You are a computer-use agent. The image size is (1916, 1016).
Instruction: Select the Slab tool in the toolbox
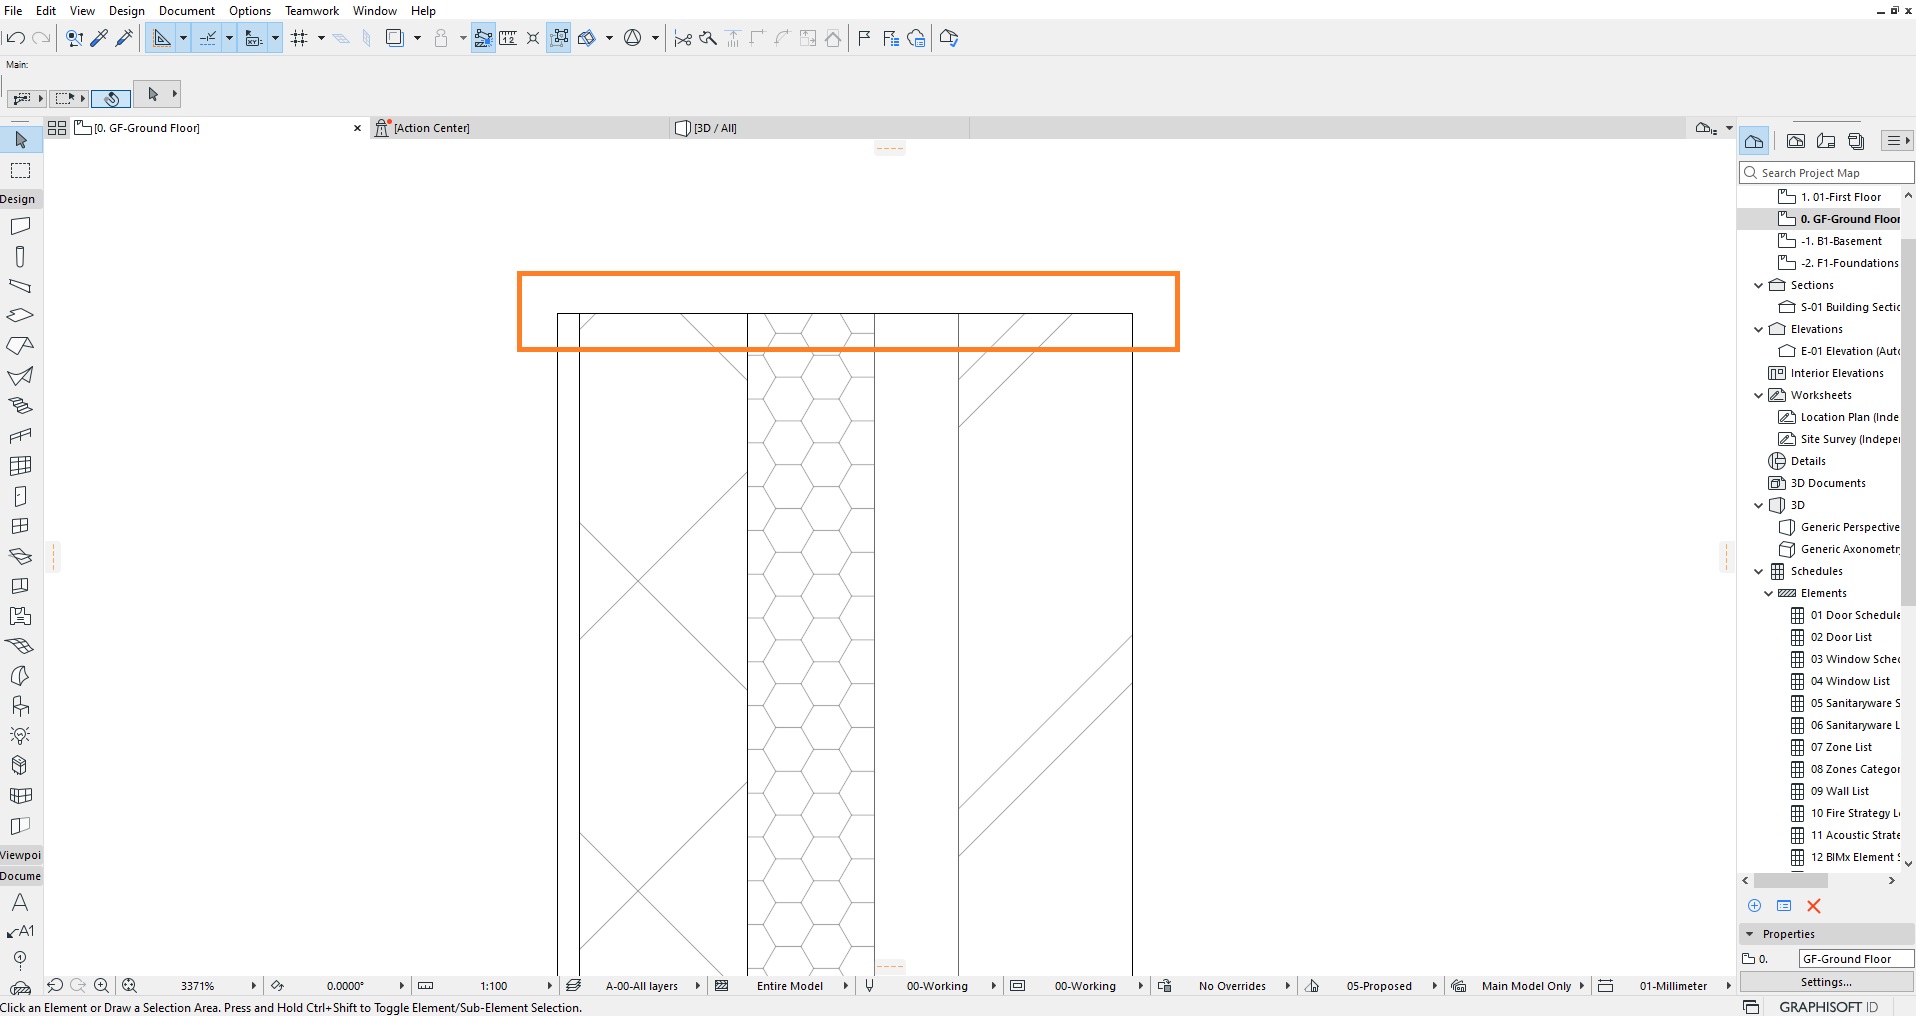(20, 315)
